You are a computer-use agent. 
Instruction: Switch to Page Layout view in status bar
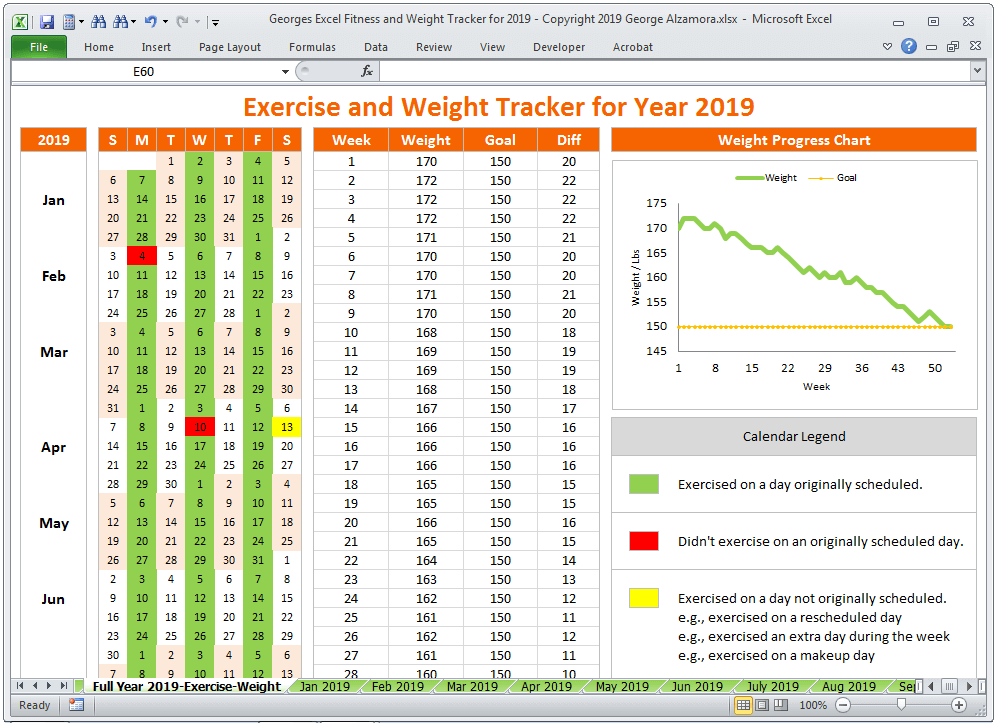(x=761, y=705)
